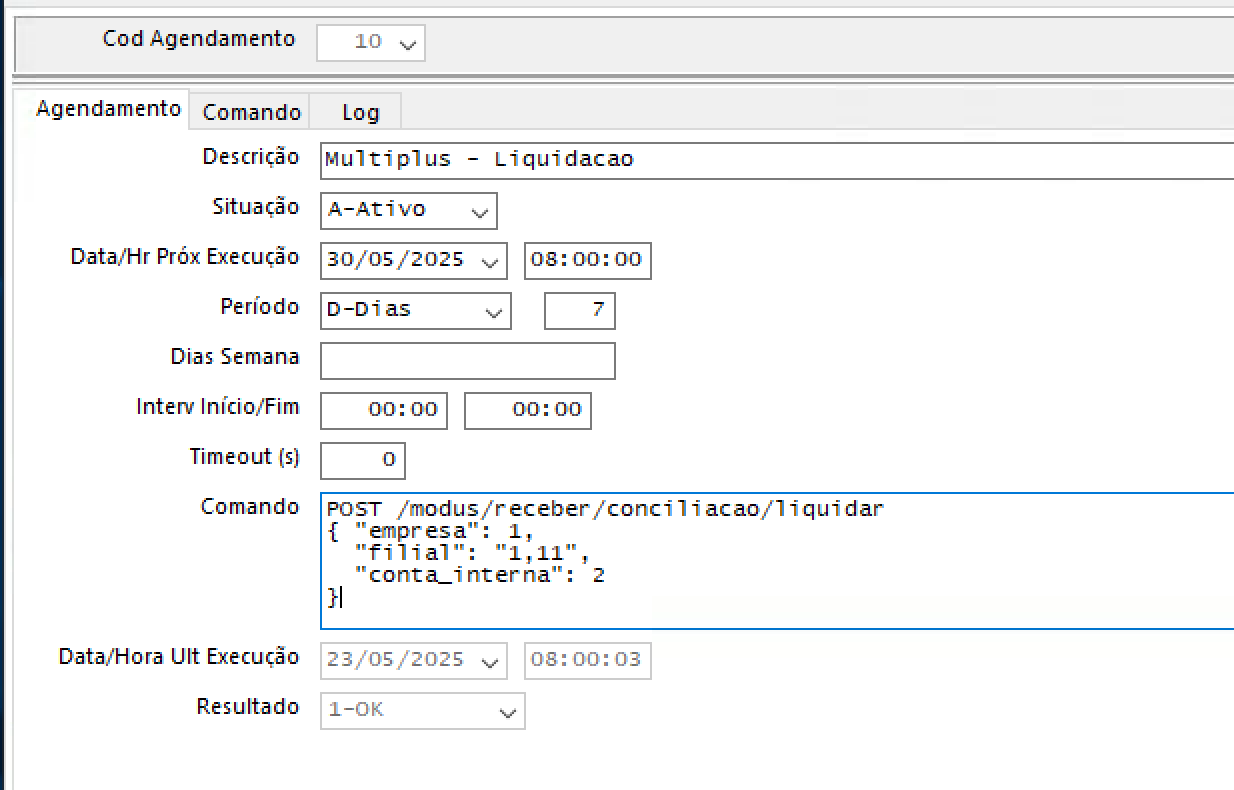Click the 08:00:00 next execution time field
The image size is (1234, 790).
pos(587,260)
